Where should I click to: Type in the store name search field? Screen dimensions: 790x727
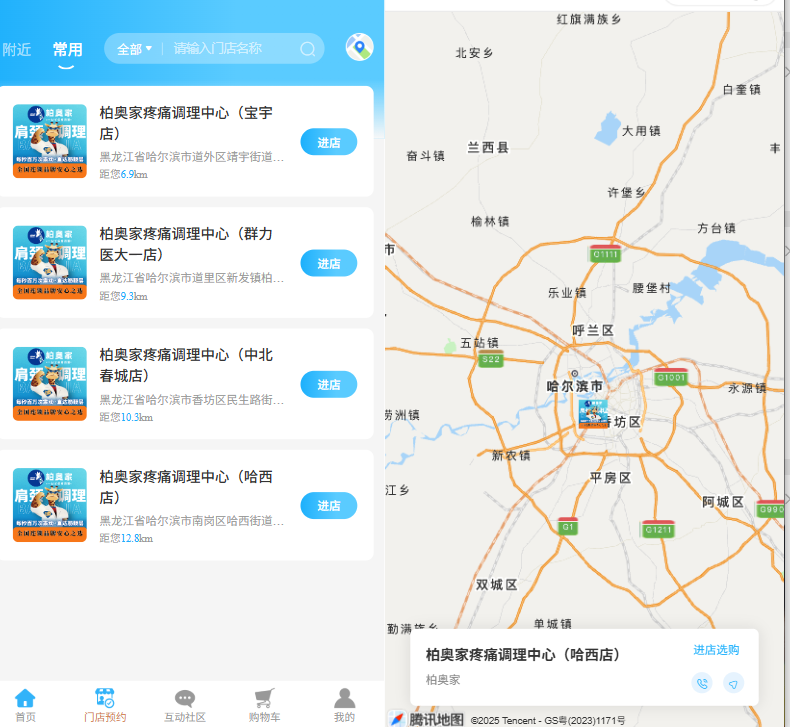230,49
